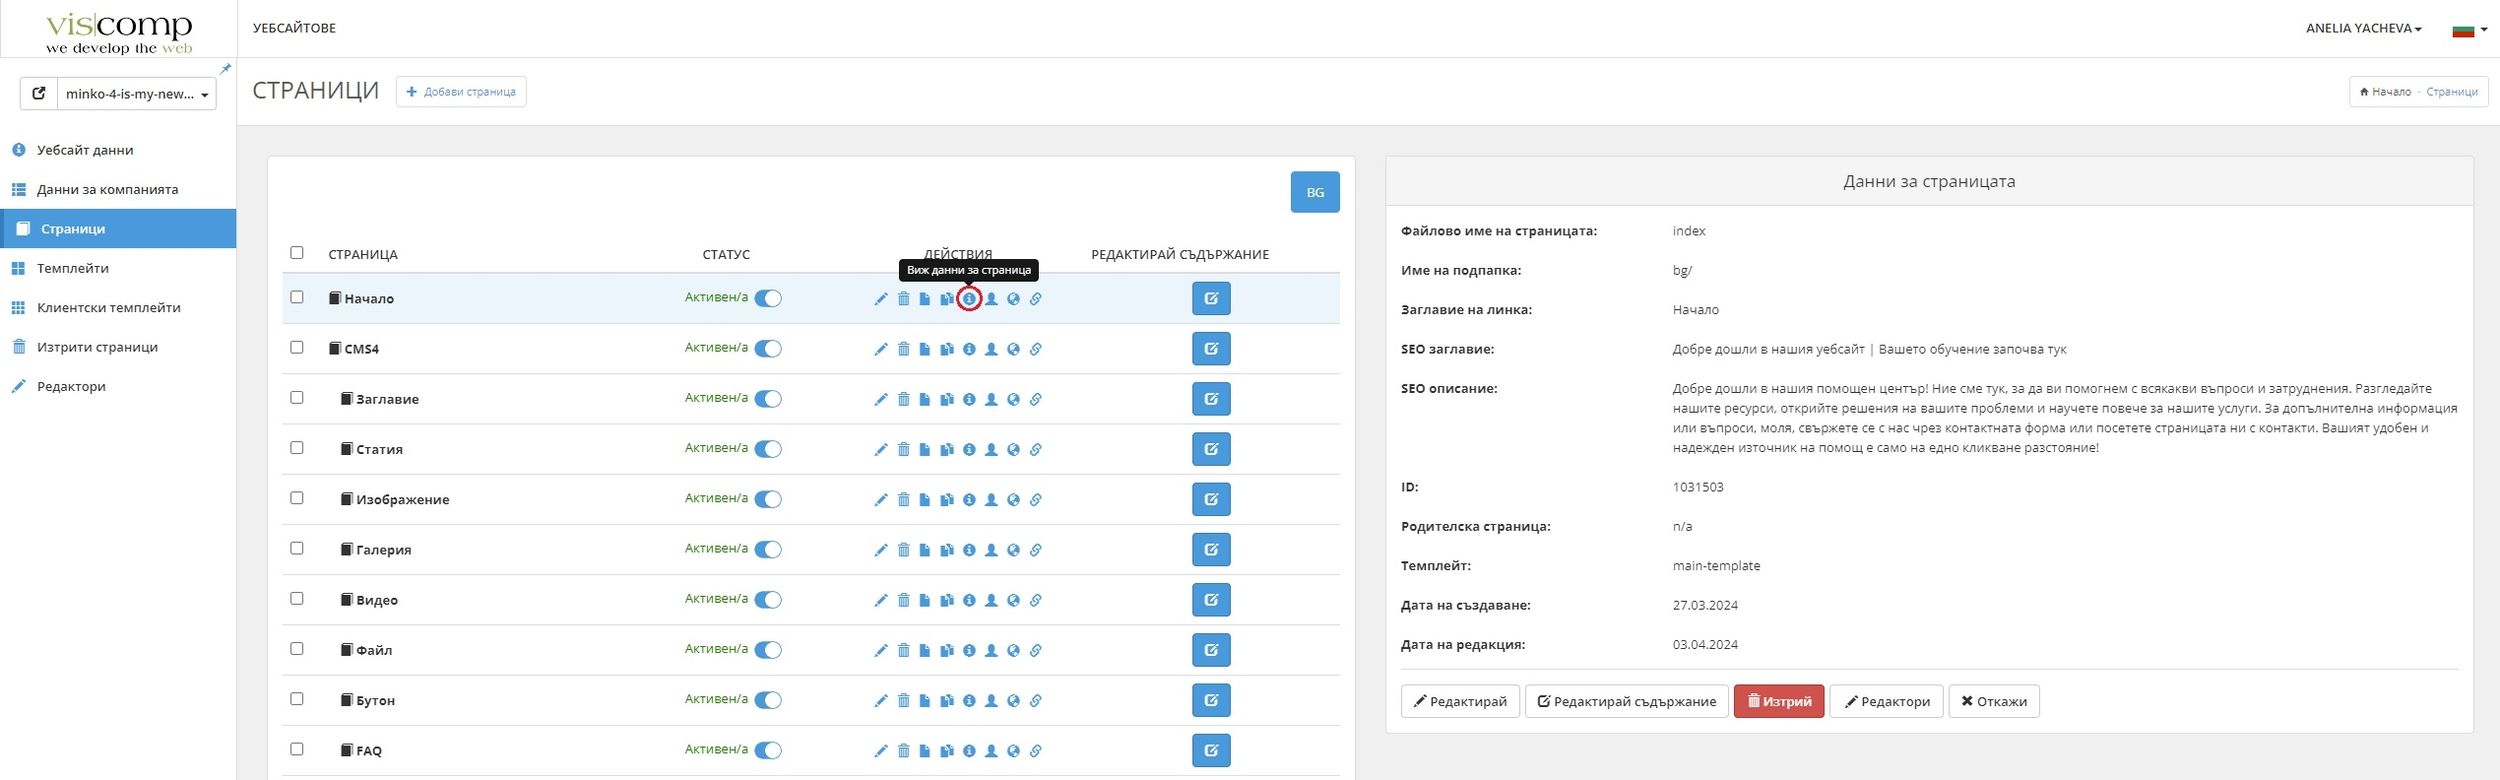This screenshot has width=2500, height=780.
Task: Check the select-all checkbox in table header
Action: pyautogui.click(x=297, y=253)
